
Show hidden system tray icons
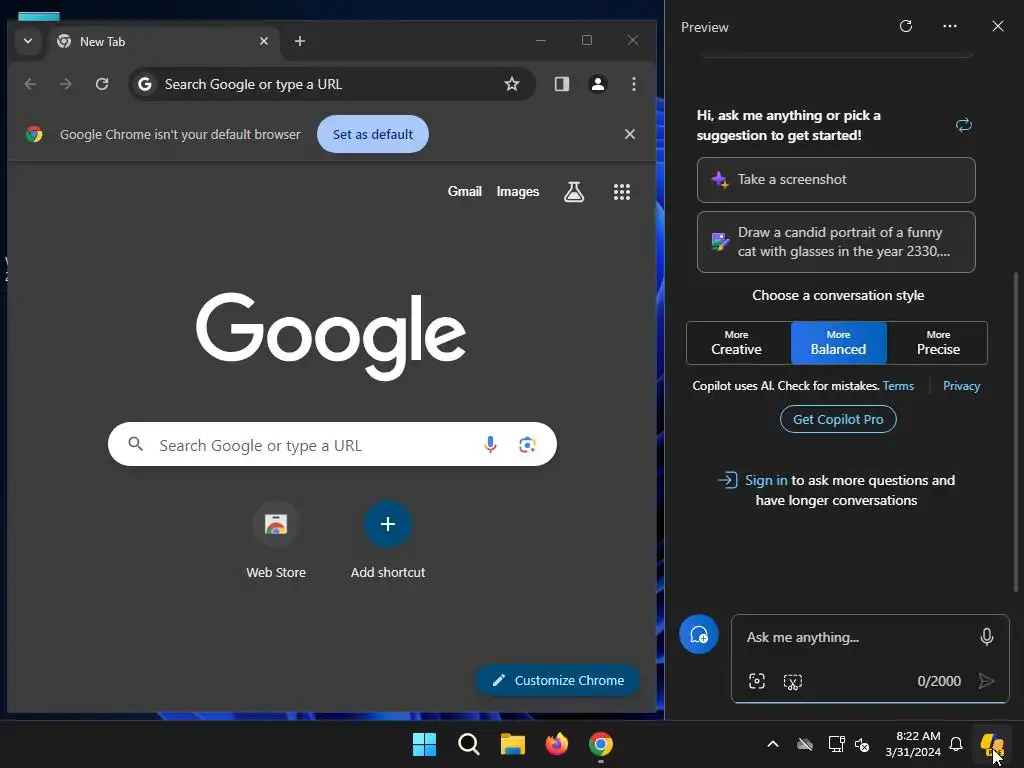[x=773, y=744]
